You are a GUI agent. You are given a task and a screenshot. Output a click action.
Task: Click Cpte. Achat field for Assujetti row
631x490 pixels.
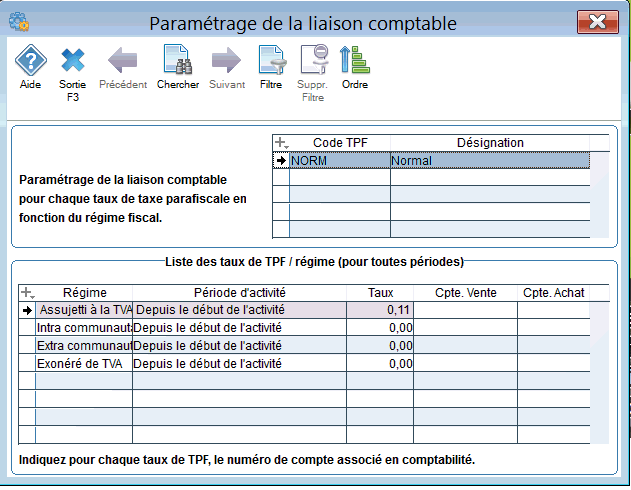(x=554, y=310)
